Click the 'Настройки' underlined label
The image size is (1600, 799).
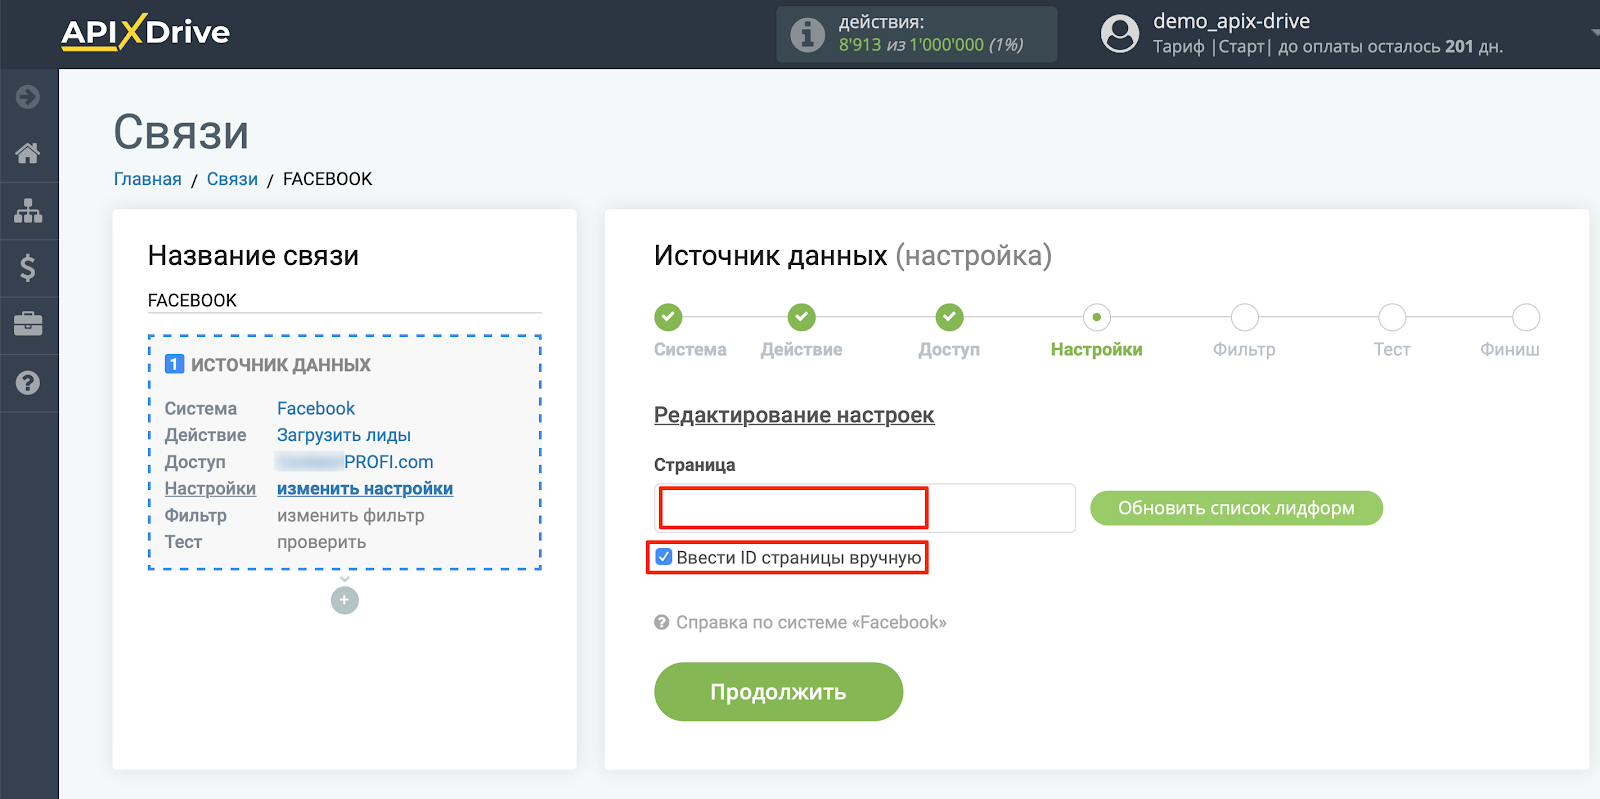tap(210, 489)
